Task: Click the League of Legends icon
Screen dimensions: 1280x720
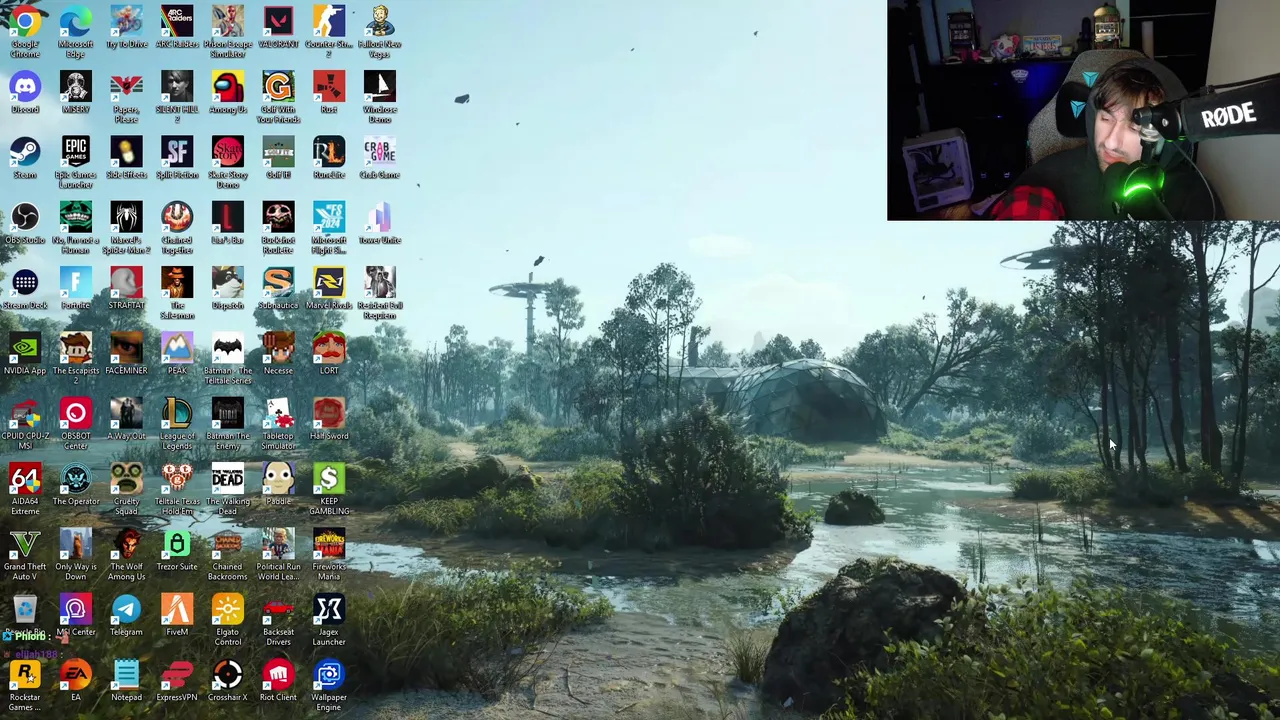Action: [x=177, y=424]
